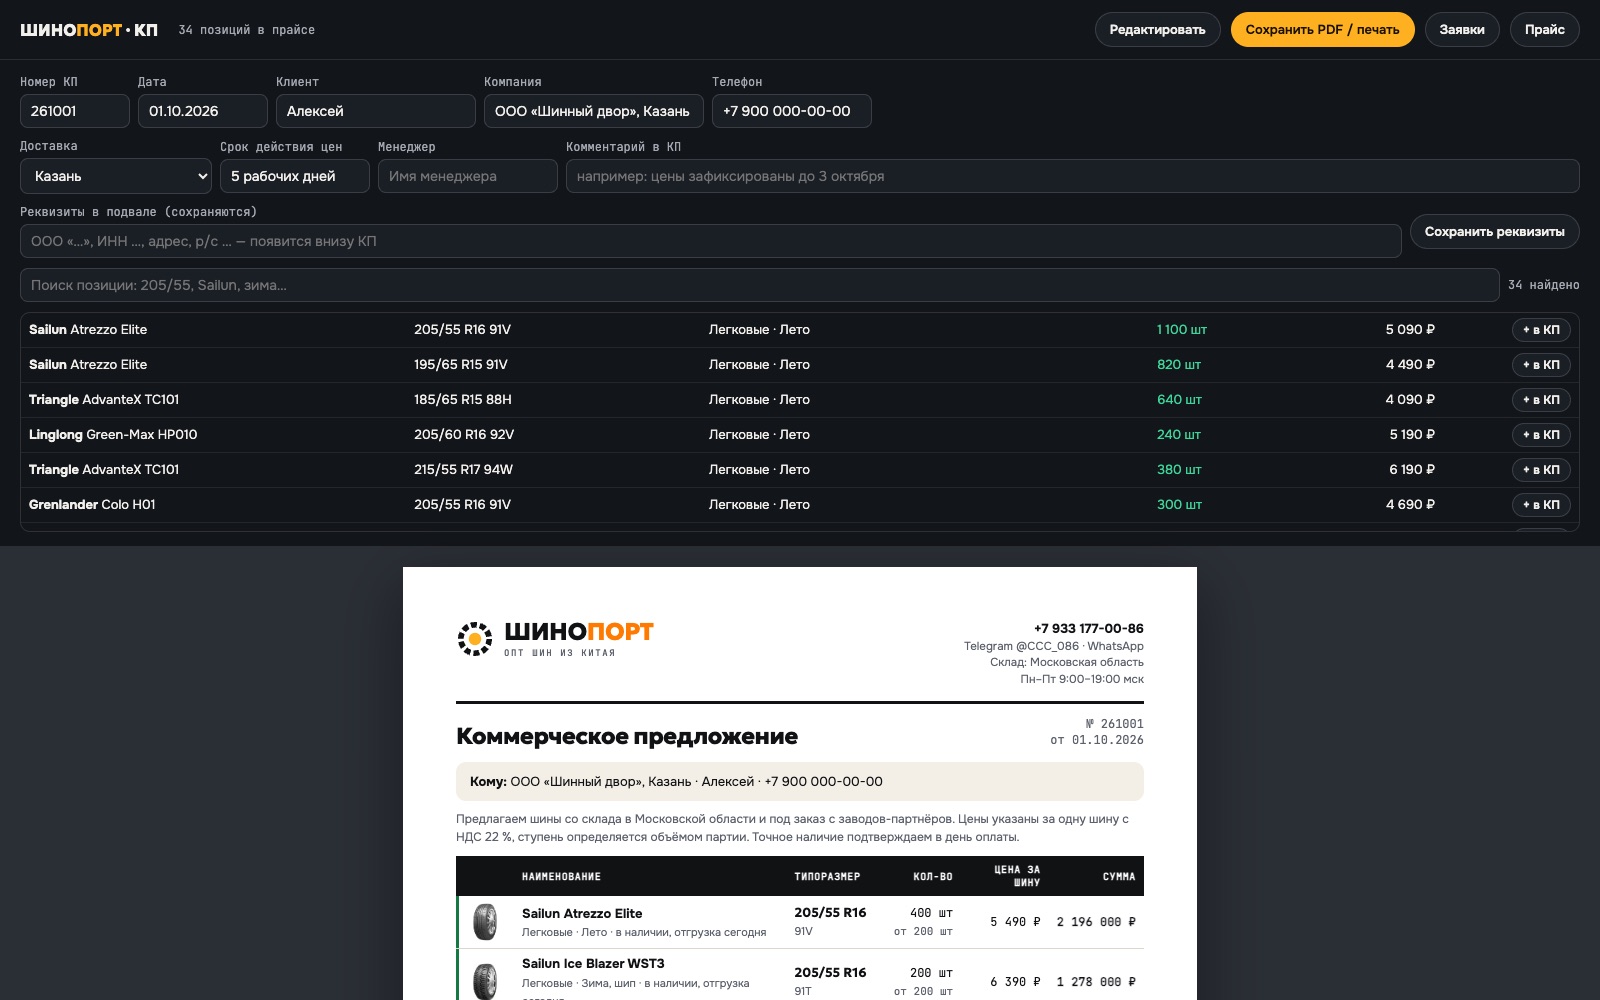Screen dimensions: 1600x1000
Task: Click the 34 найдено counter
Action: [1544, 285]
